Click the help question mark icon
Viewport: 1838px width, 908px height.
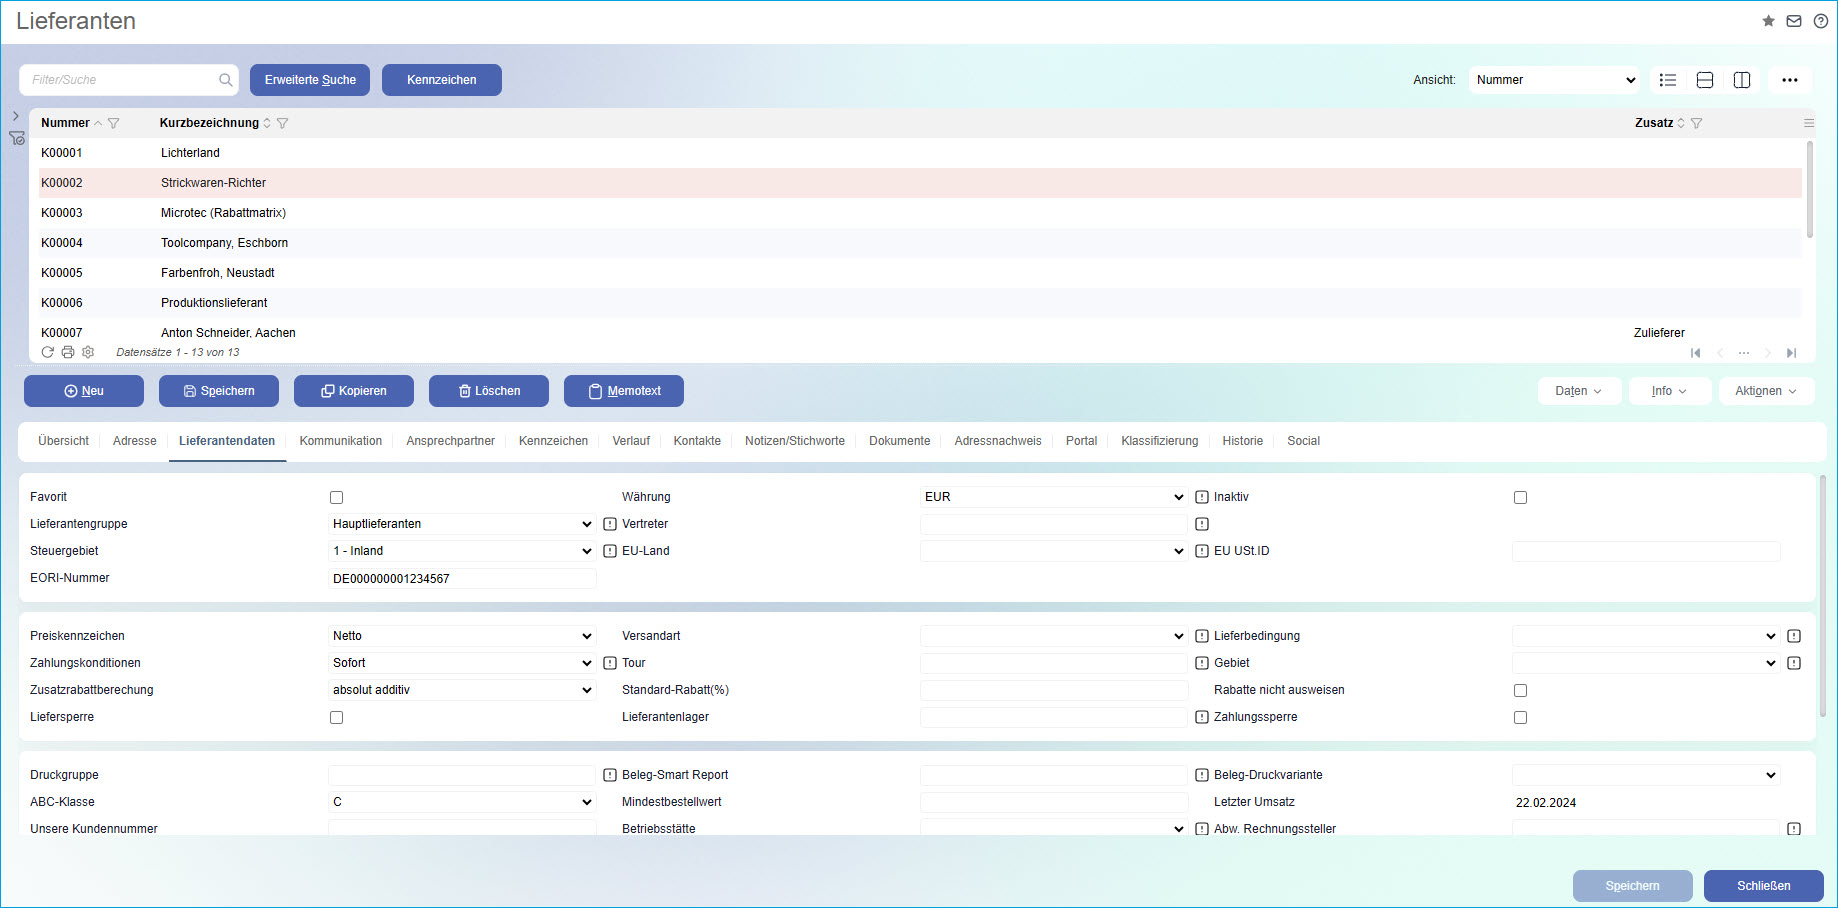pyautogui.click(x=1821, y=21)
